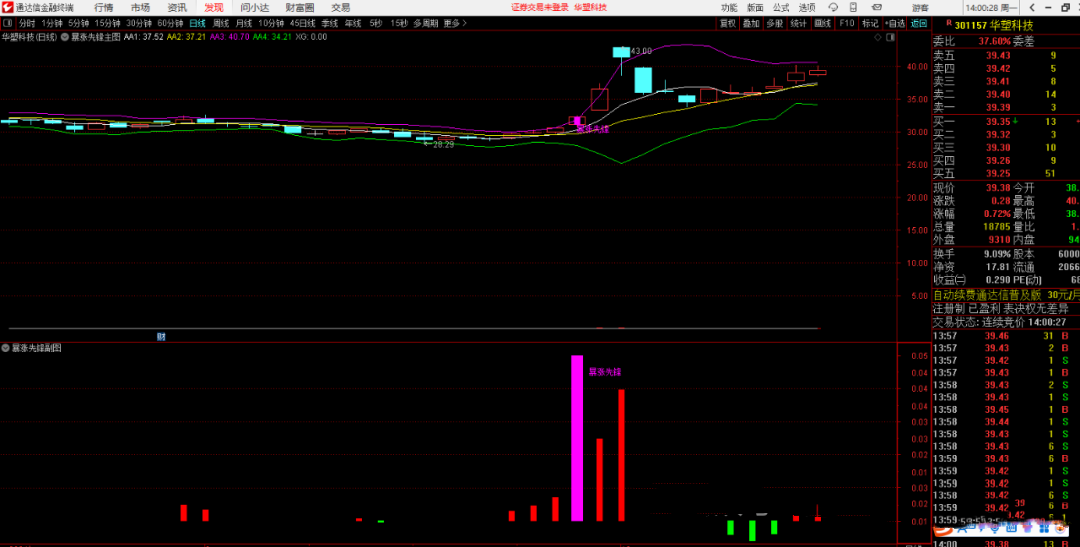Image resolution: width=1080 pixels, height=547 pixels.
Task: Expand the sub-chart indicator menu circle icon
Action: (5, 348)
